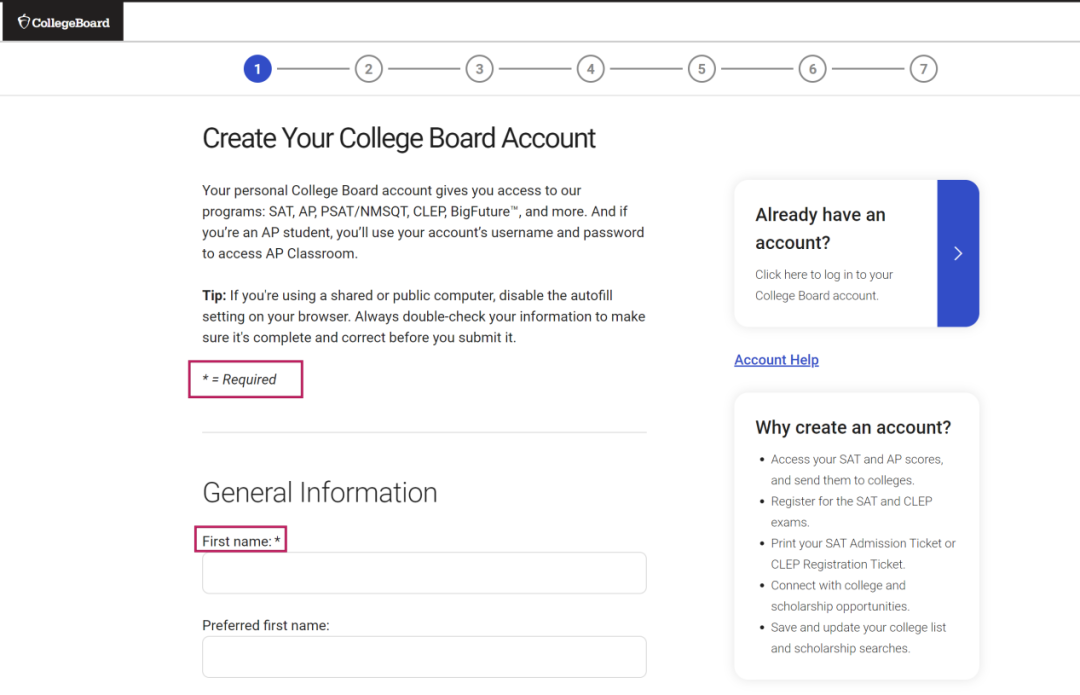Click the College Board logo
Viewport: 1080px width, 695px height.
point(63,22)
